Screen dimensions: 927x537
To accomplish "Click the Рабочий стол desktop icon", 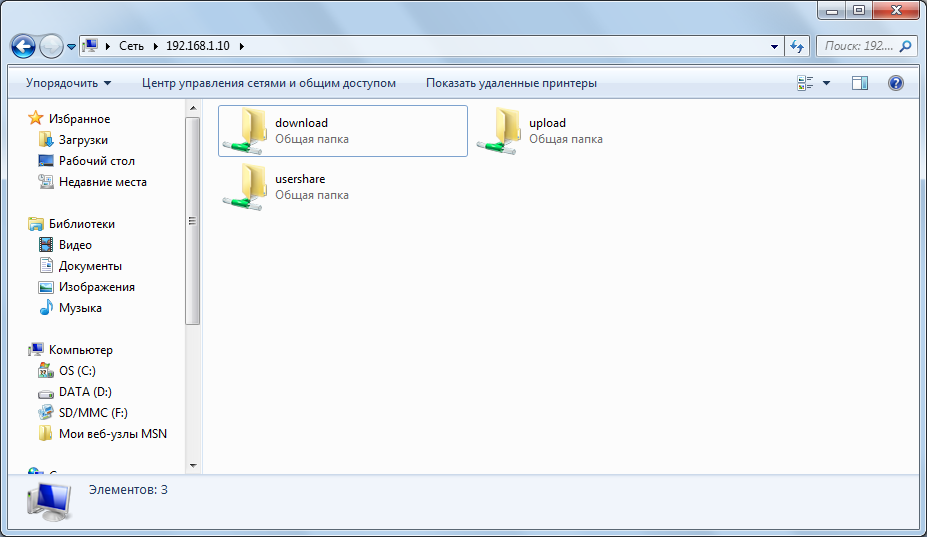I will coord(46,161).
